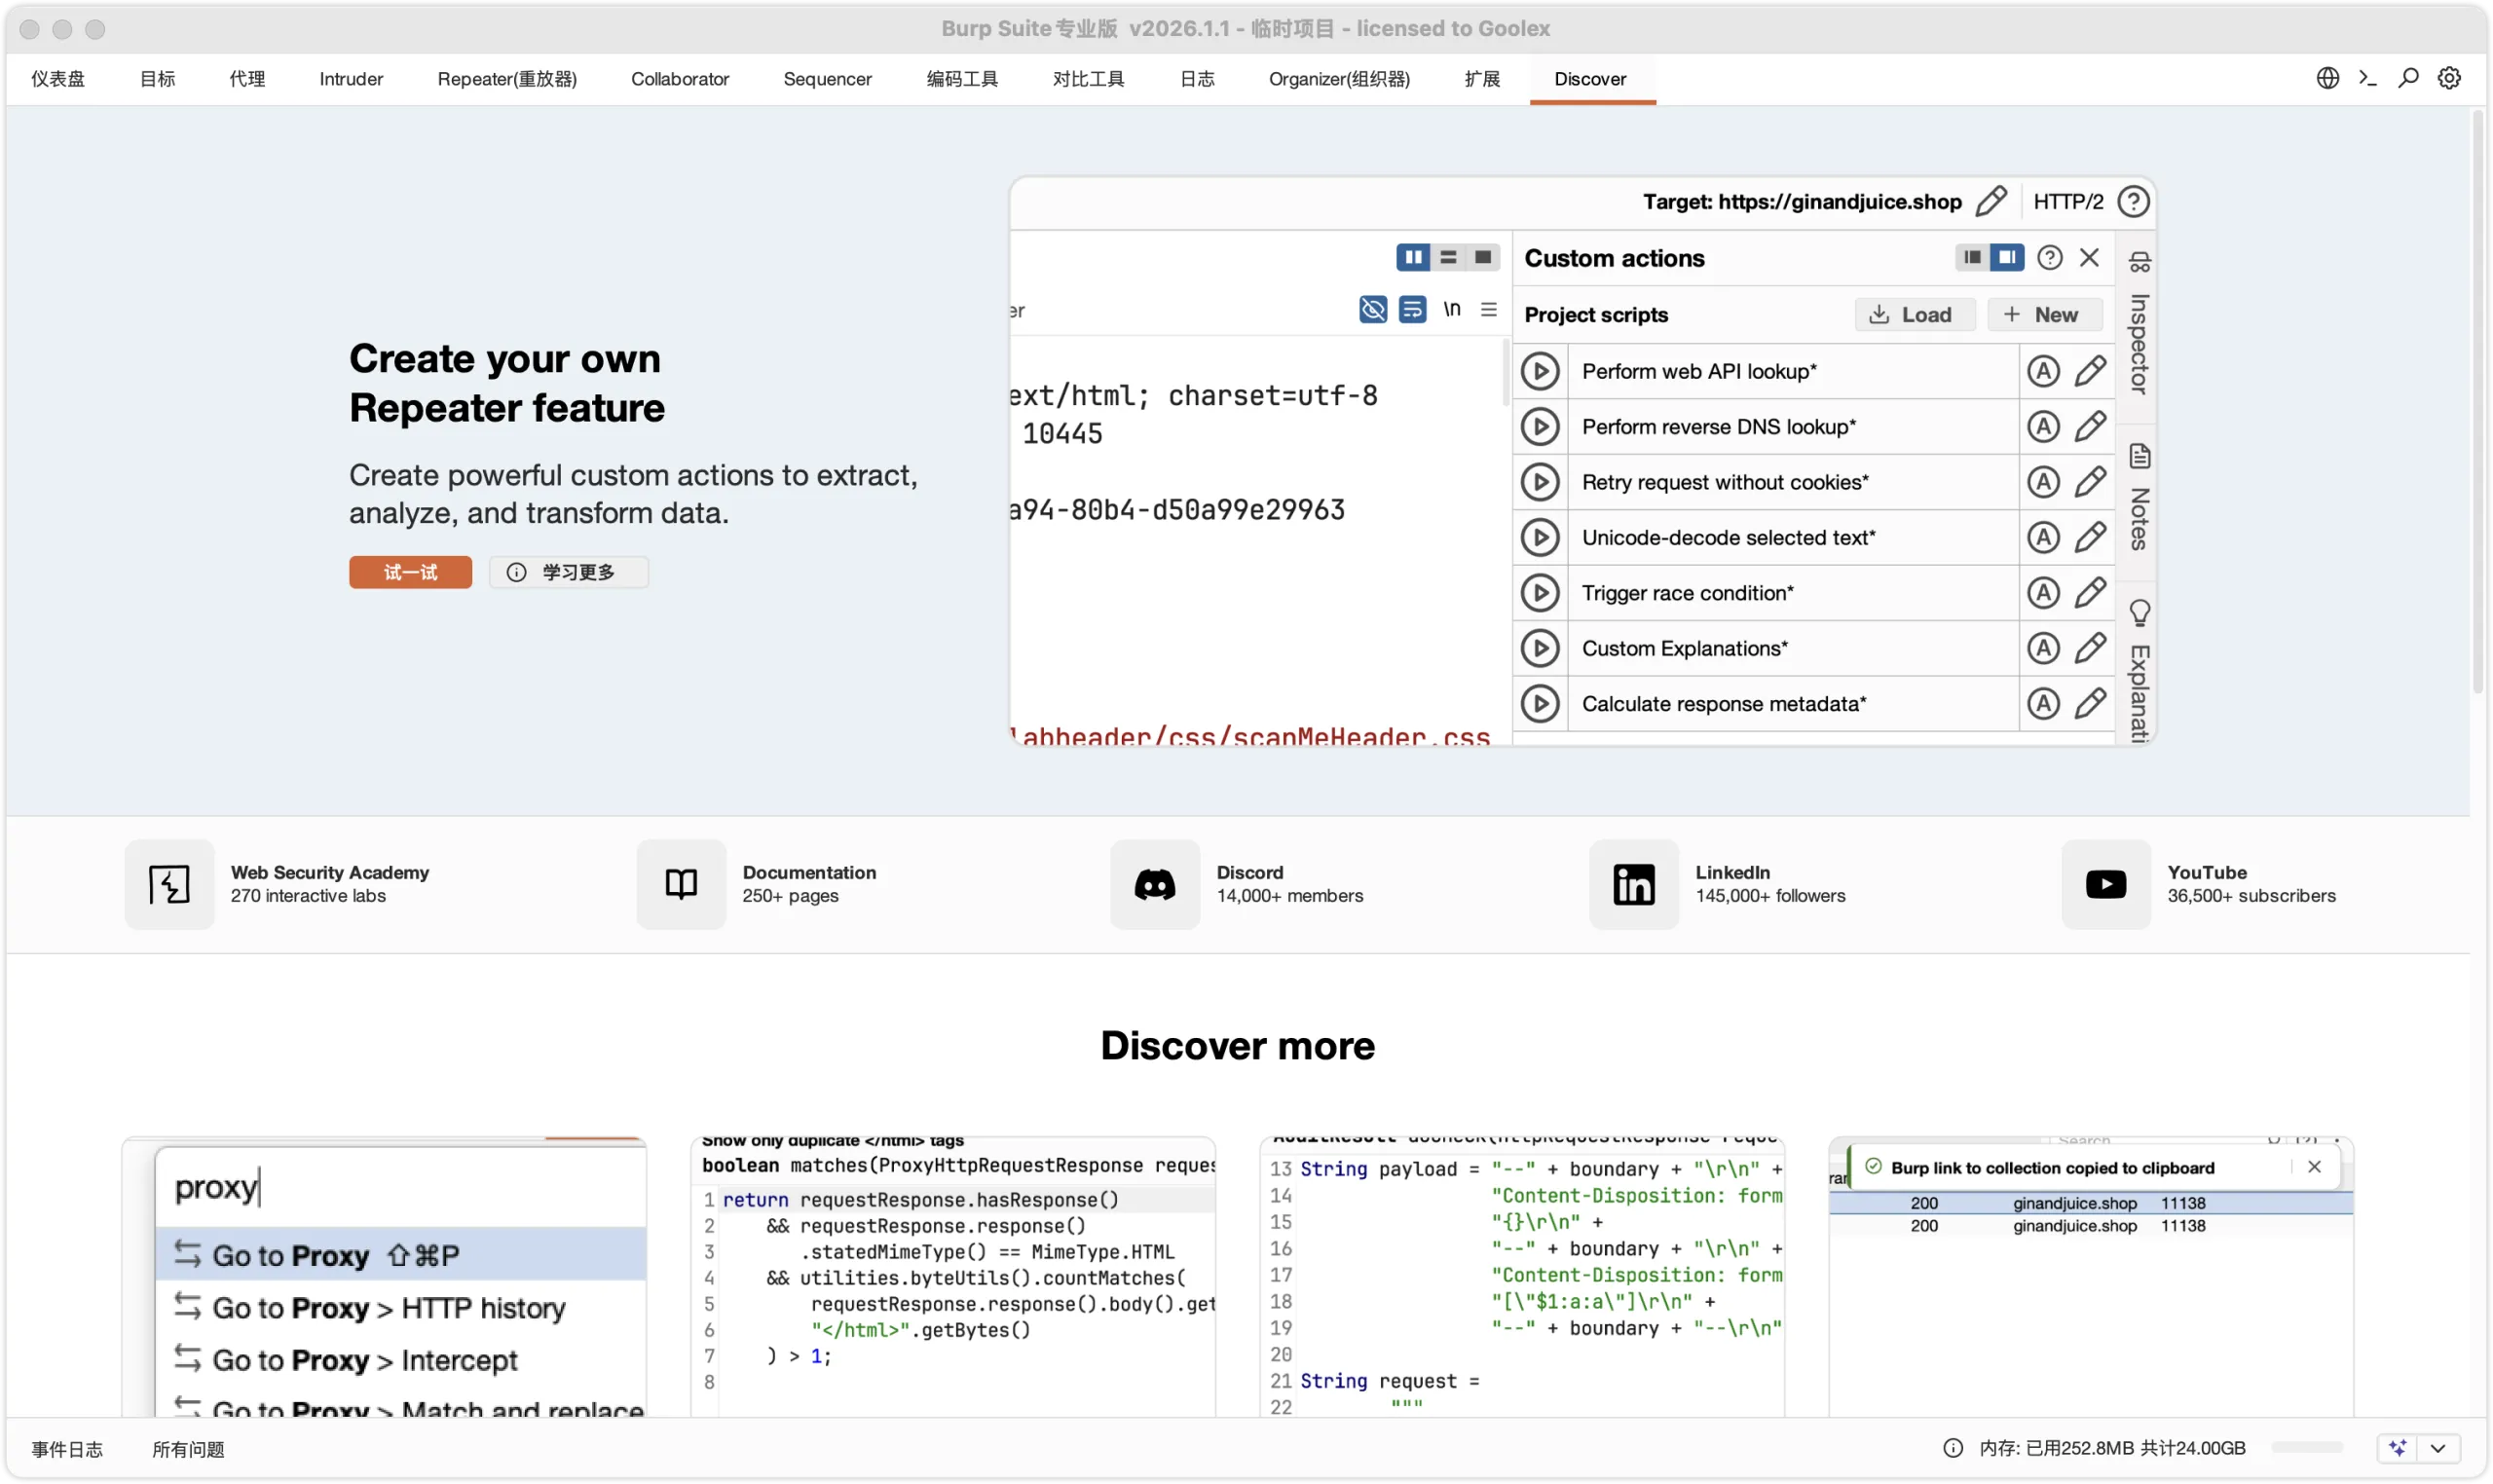Open the search magnifier in the top bar

coord(2407,78)
